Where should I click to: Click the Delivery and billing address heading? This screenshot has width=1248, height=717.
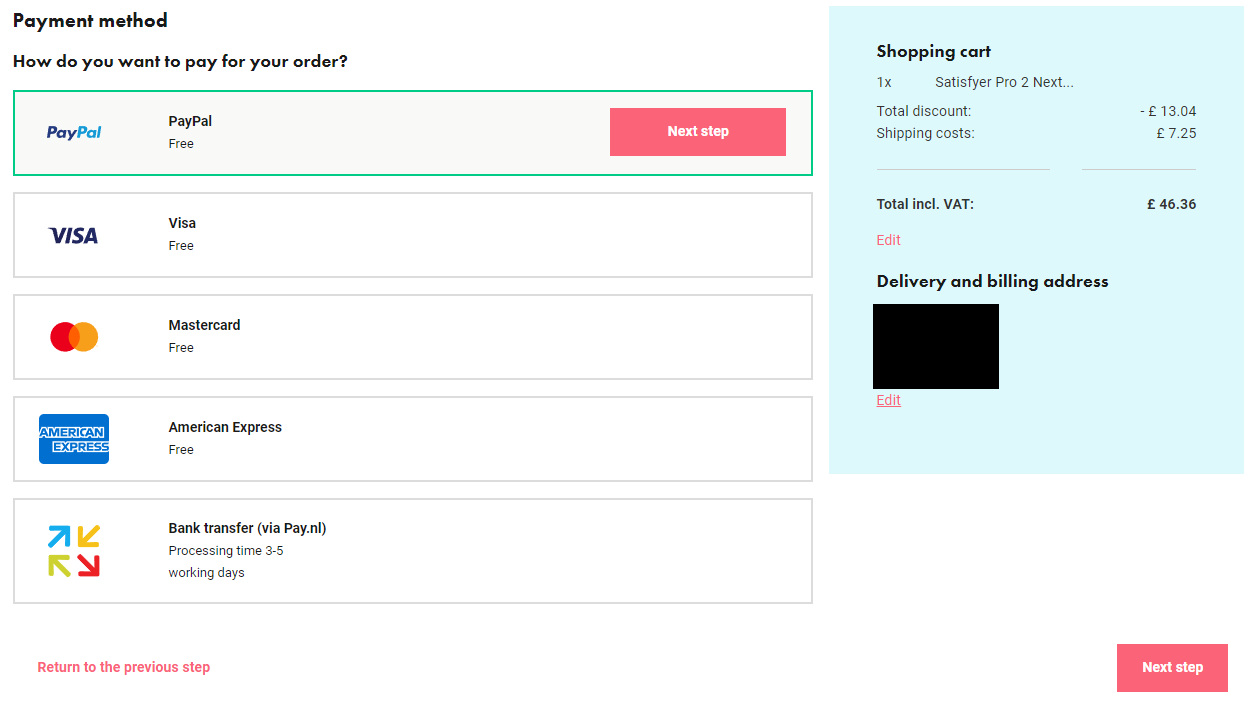993,281
